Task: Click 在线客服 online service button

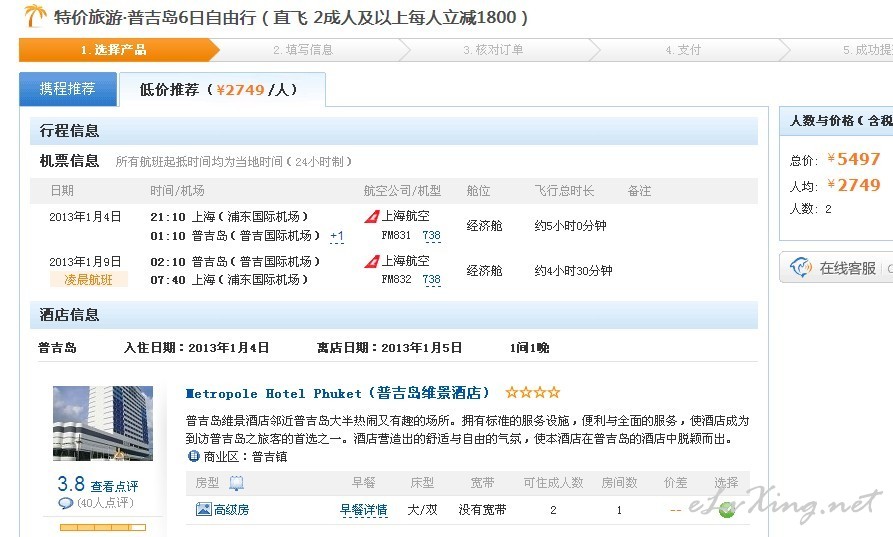Action: pos(836,268)
